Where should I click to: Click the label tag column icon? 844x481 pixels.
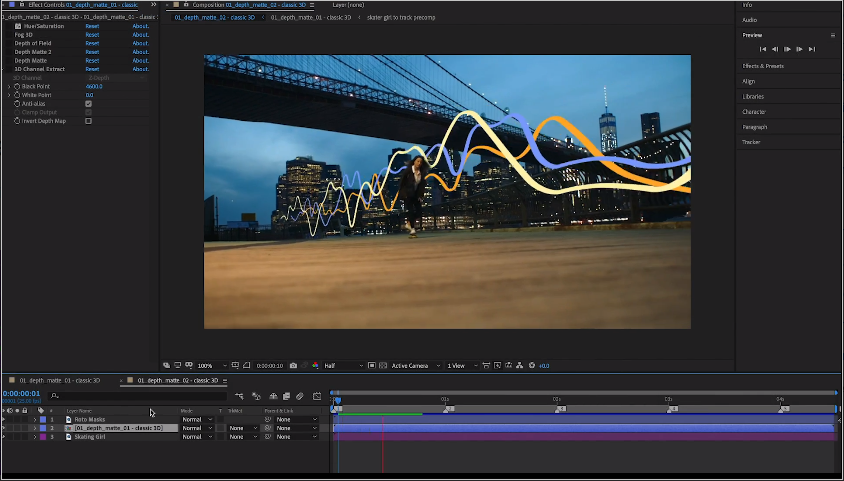pos(41,411)
